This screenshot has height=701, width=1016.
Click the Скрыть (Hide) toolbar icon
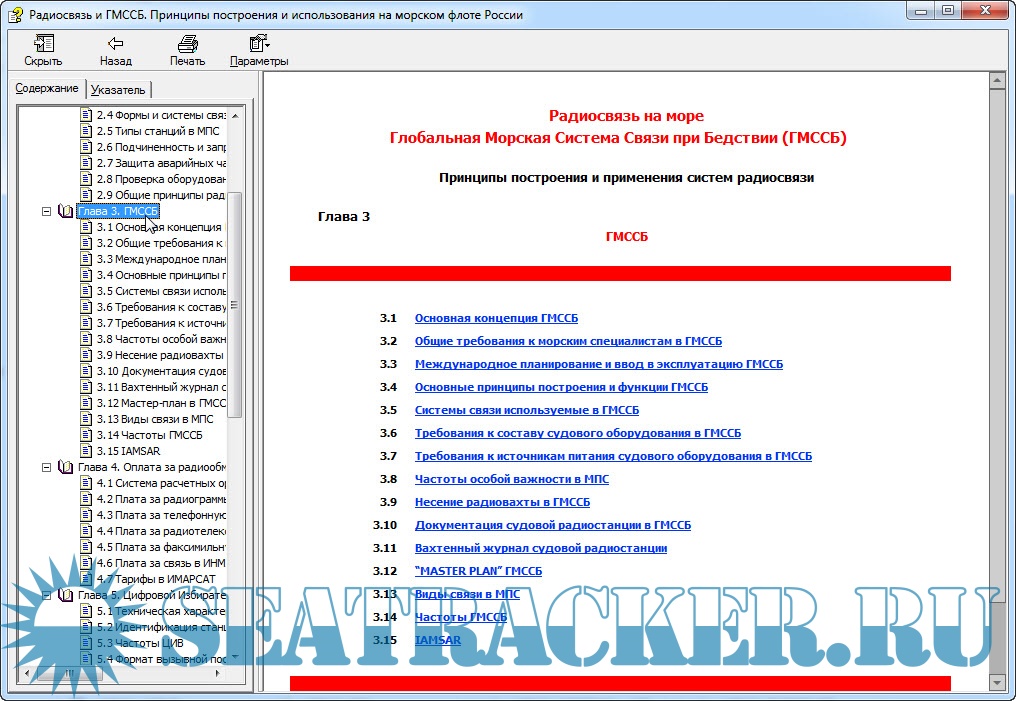(x=43, y=44)
